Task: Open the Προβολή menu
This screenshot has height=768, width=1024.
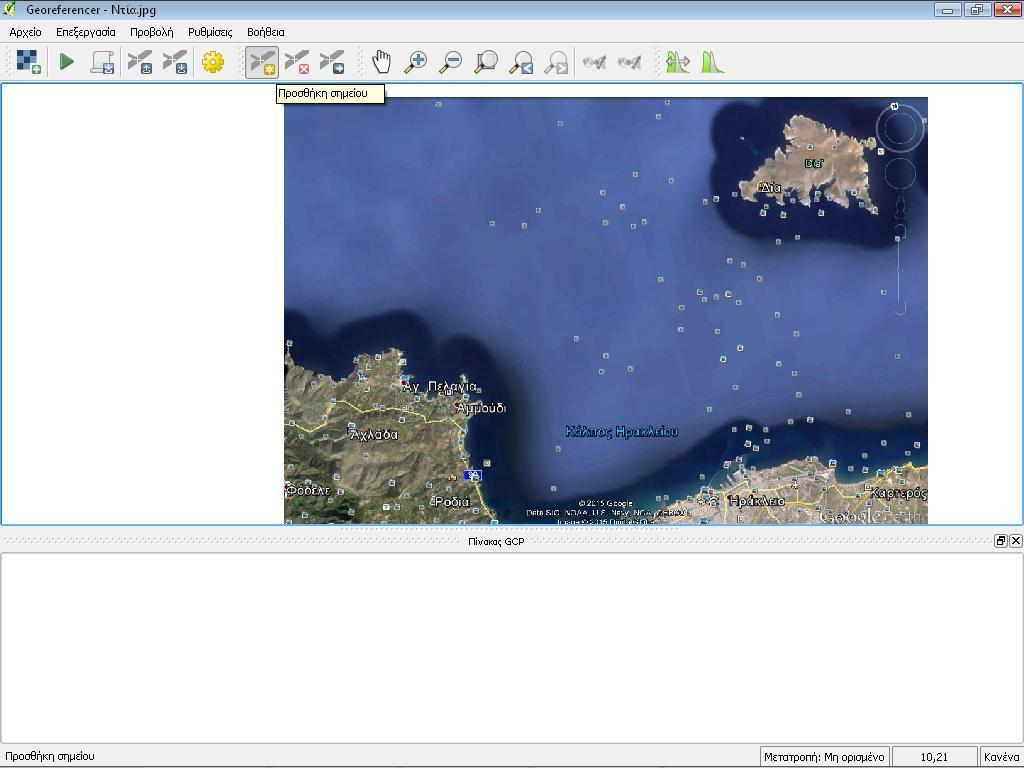Action: click(152, 32)
